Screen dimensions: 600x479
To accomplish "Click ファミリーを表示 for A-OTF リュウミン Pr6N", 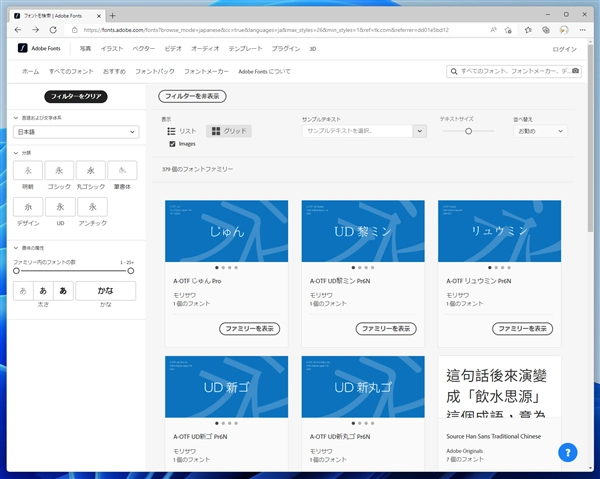I will coord(522,329).
